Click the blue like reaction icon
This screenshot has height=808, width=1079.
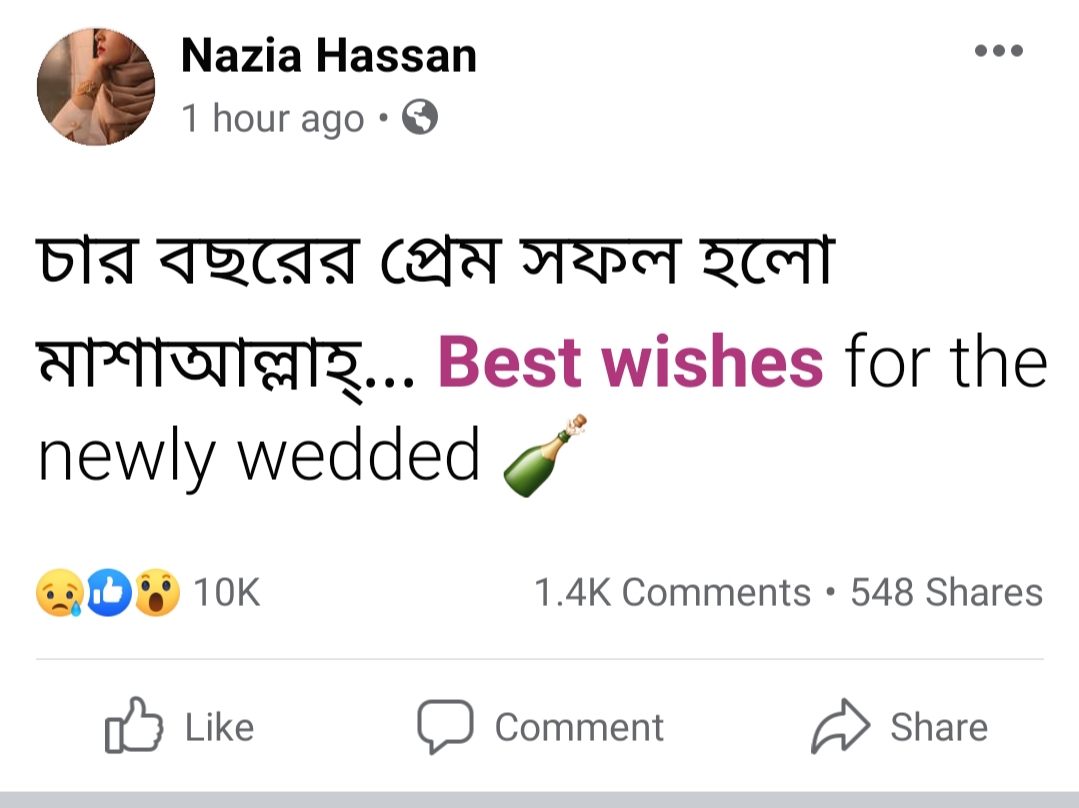click(108, 593)
